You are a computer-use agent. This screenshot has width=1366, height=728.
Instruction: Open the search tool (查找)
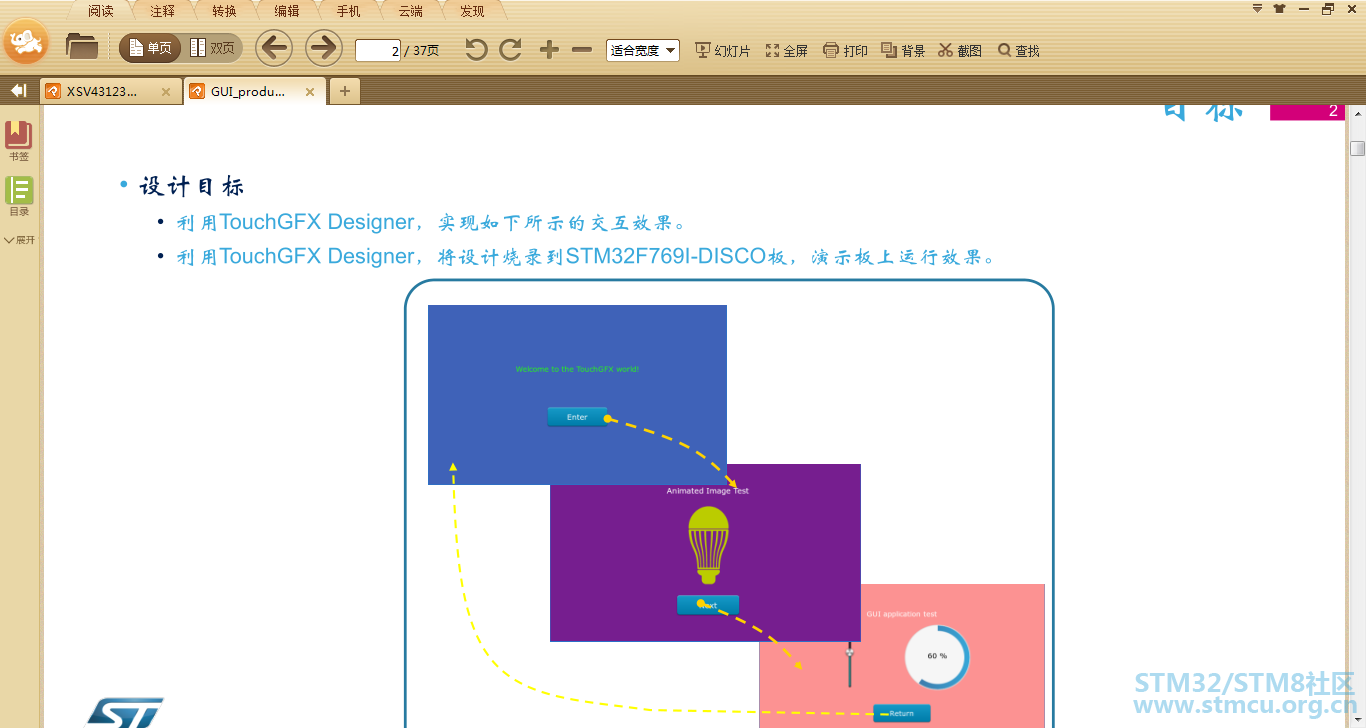tap(1019, 50)
